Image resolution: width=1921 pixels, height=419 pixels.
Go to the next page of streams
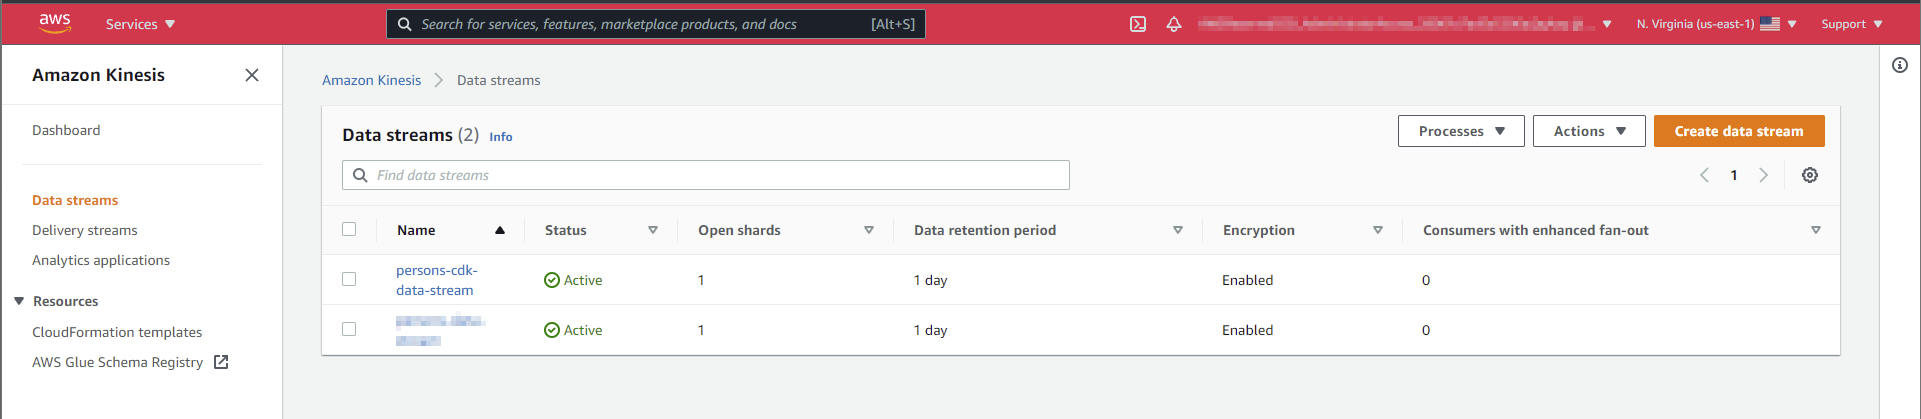(x=1763, y=175)
